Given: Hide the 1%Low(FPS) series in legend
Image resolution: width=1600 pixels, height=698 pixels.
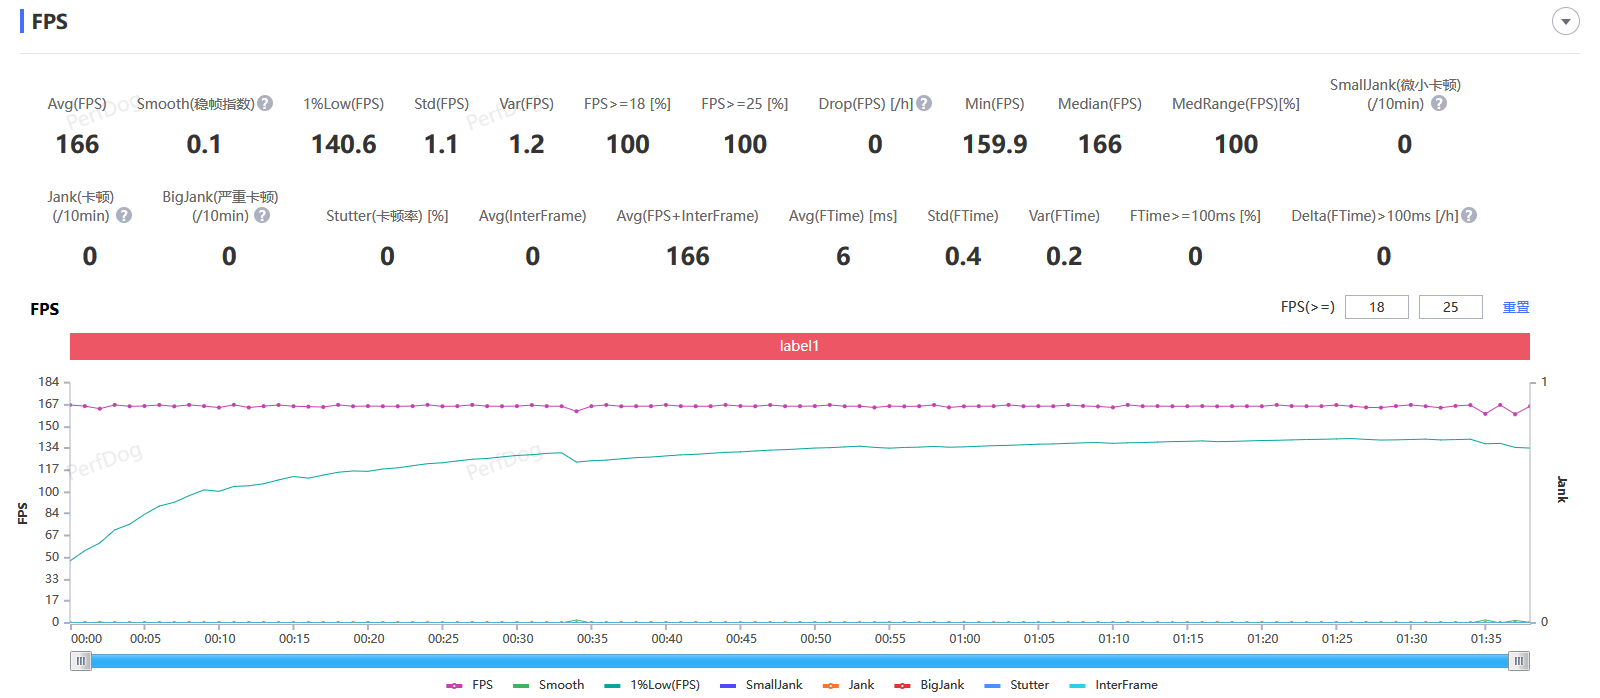Looking at the screenshot, I should click(x=653, y=685).
